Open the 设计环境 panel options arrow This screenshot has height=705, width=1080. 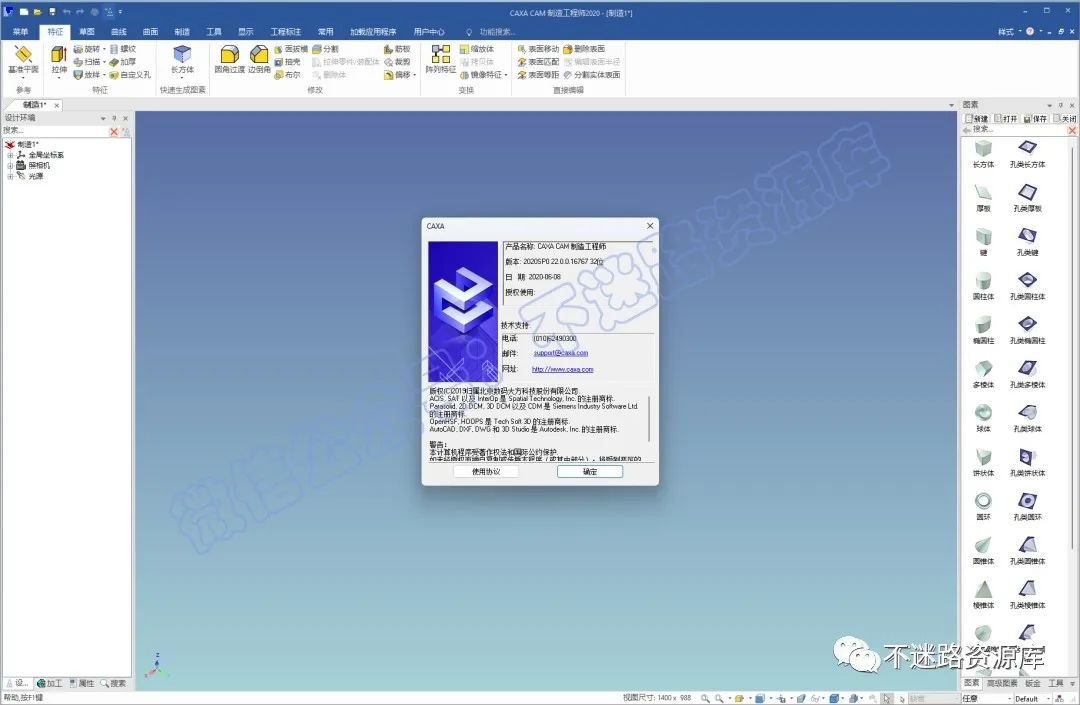click(103, 118)
